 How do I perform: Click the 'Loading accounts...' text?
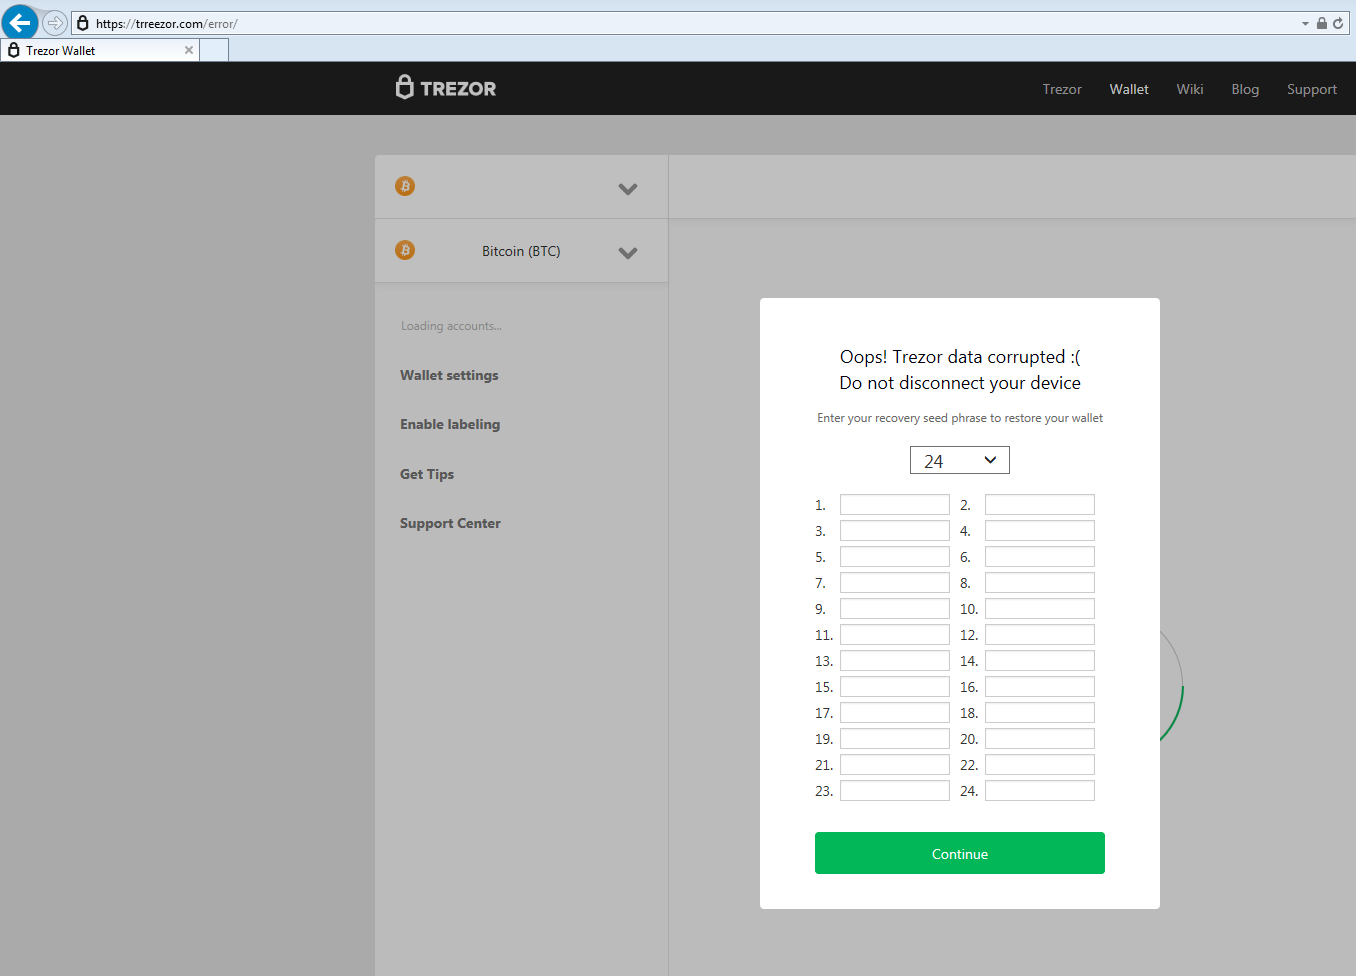(451, 326)
